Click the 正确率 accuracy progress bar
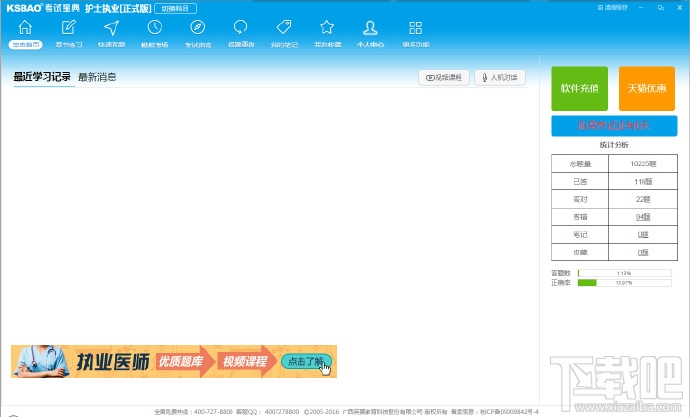 624,283
